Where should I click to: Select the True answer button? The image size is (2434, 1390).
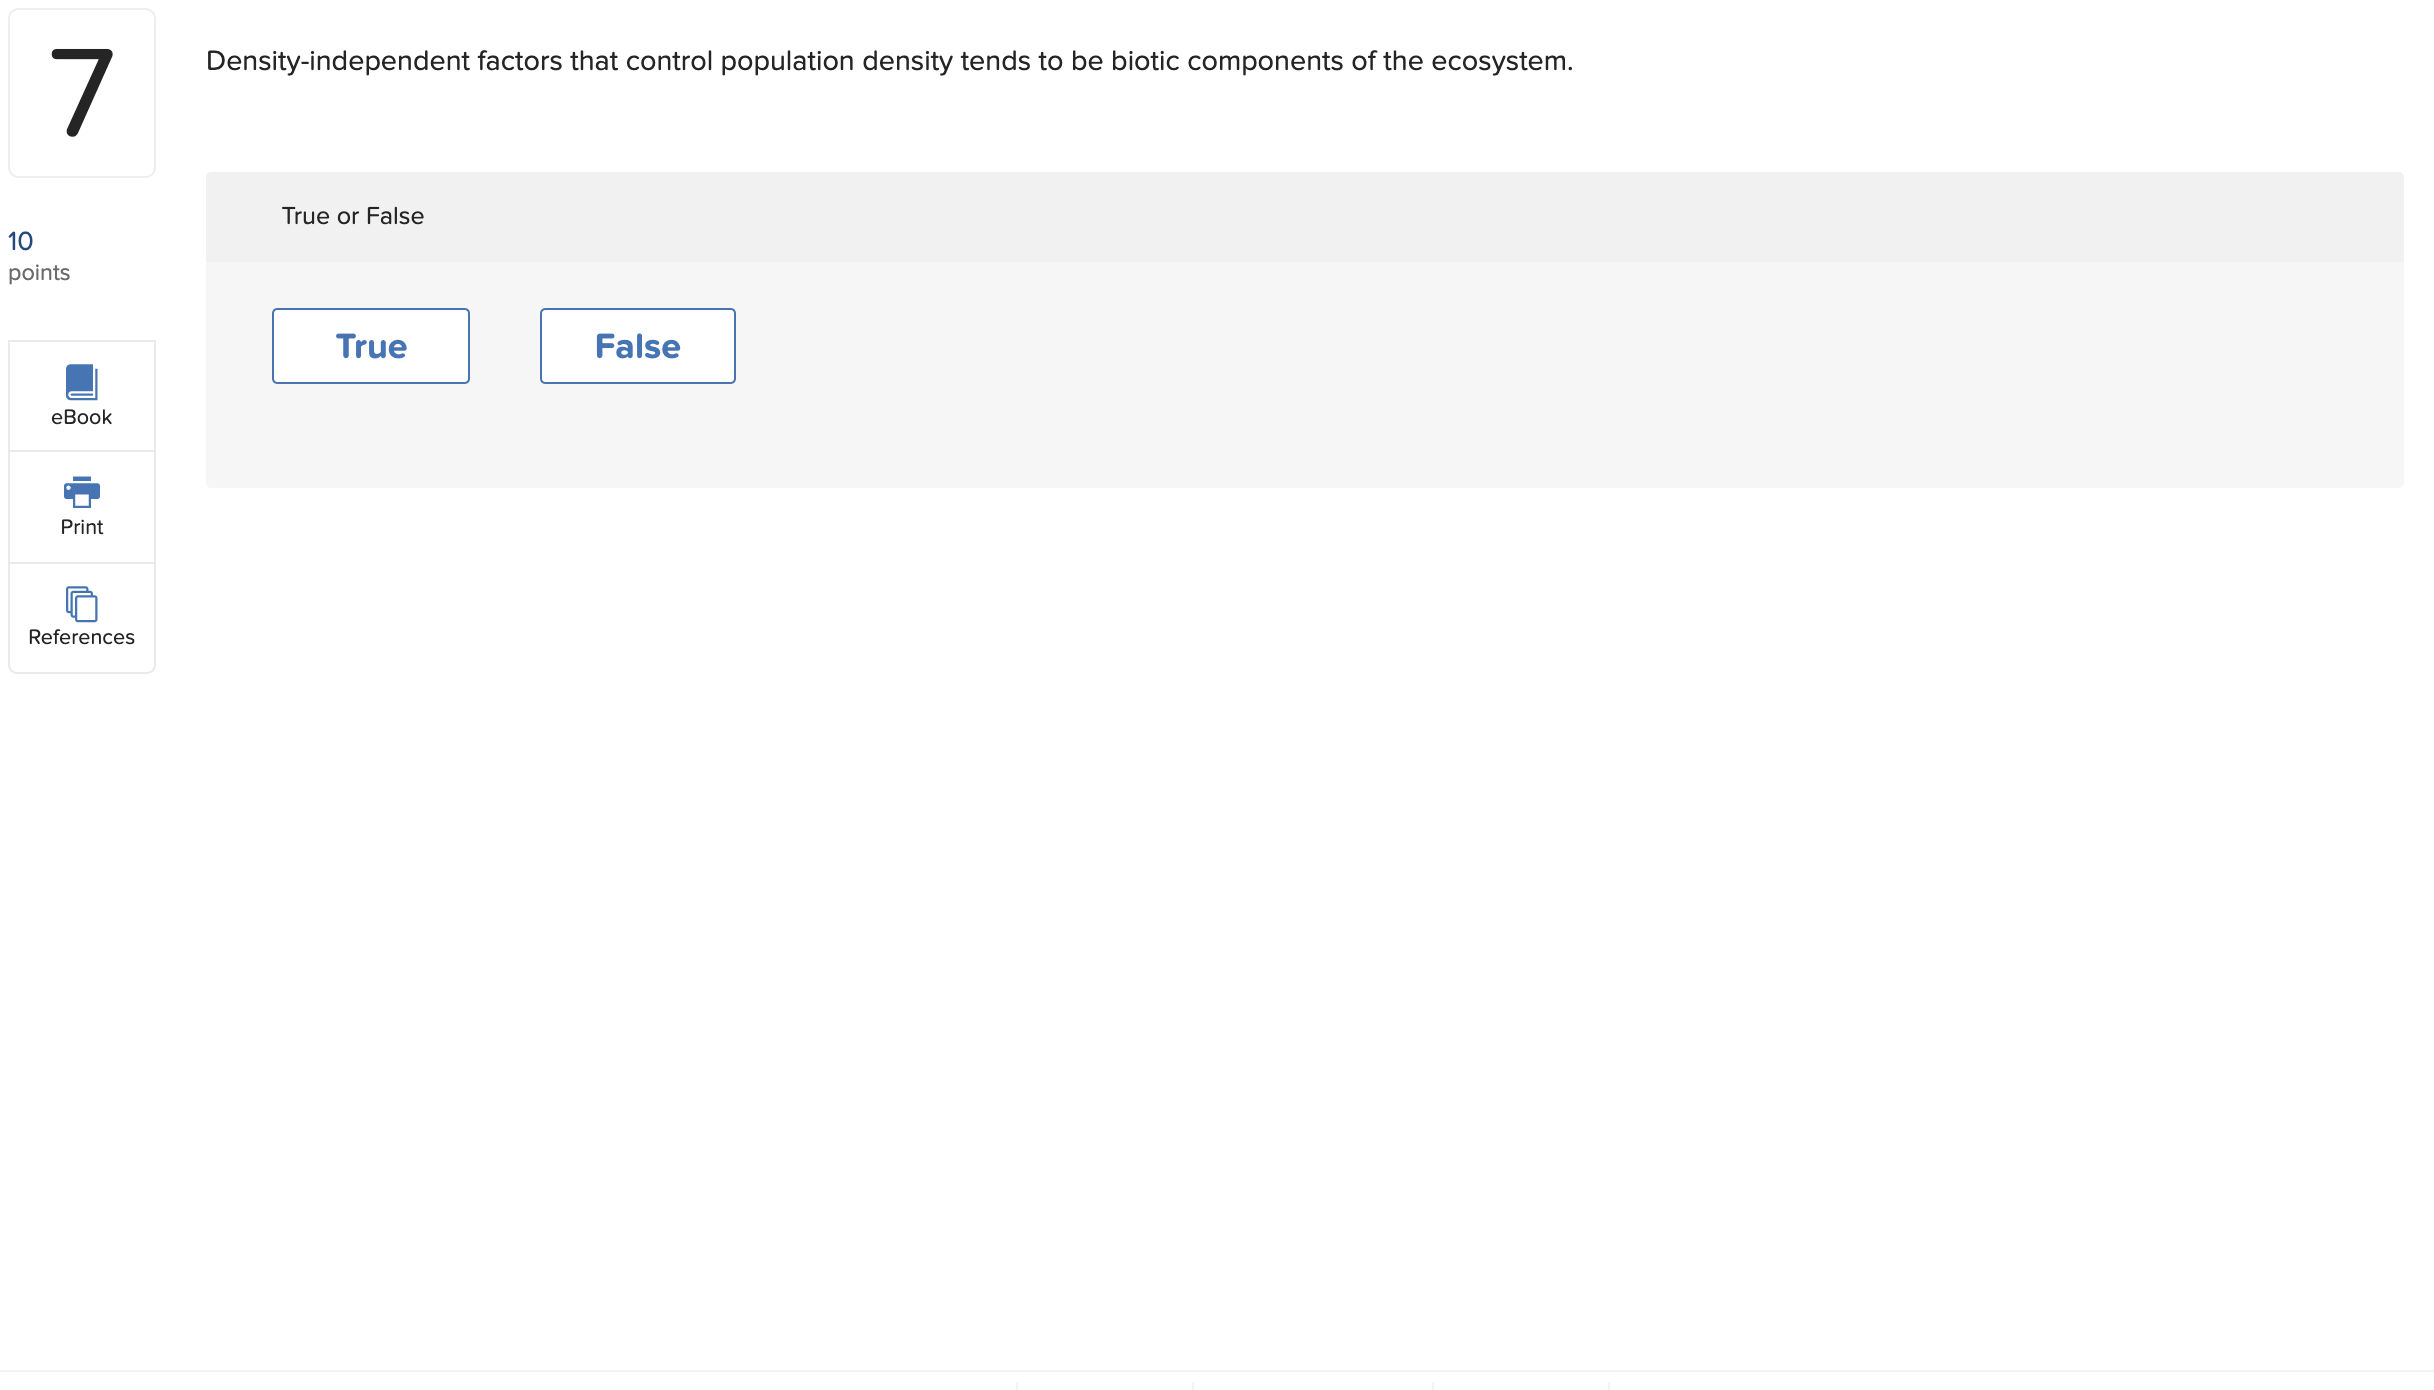pos(370,346)
